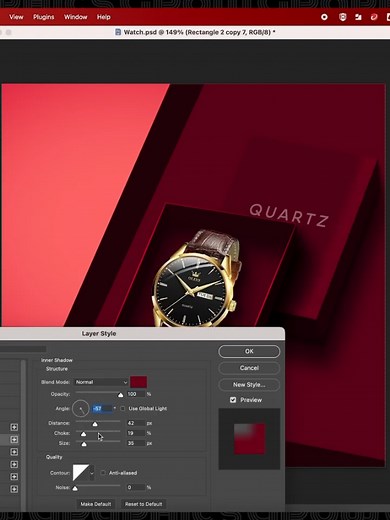
Task: Click the screen record icon in menu bar
Action: (324, 17)
